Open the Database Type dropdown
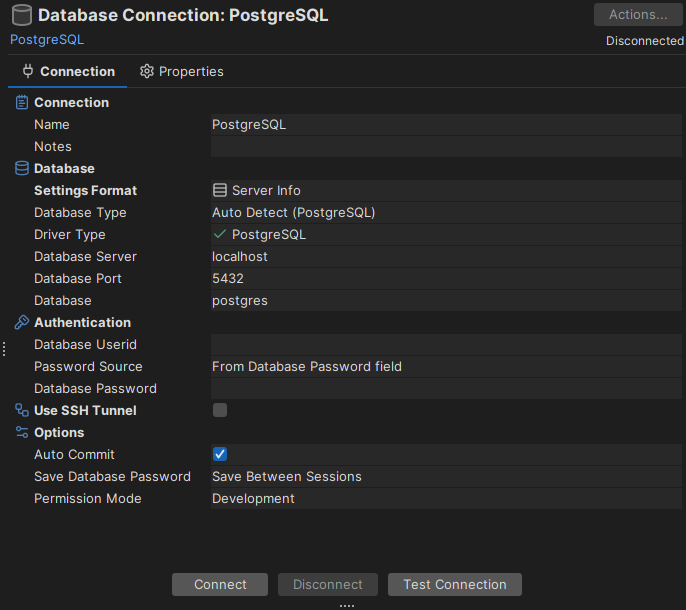Image resolution: width=686 pixels, height=610 pixels. click(x=446, y=213)
